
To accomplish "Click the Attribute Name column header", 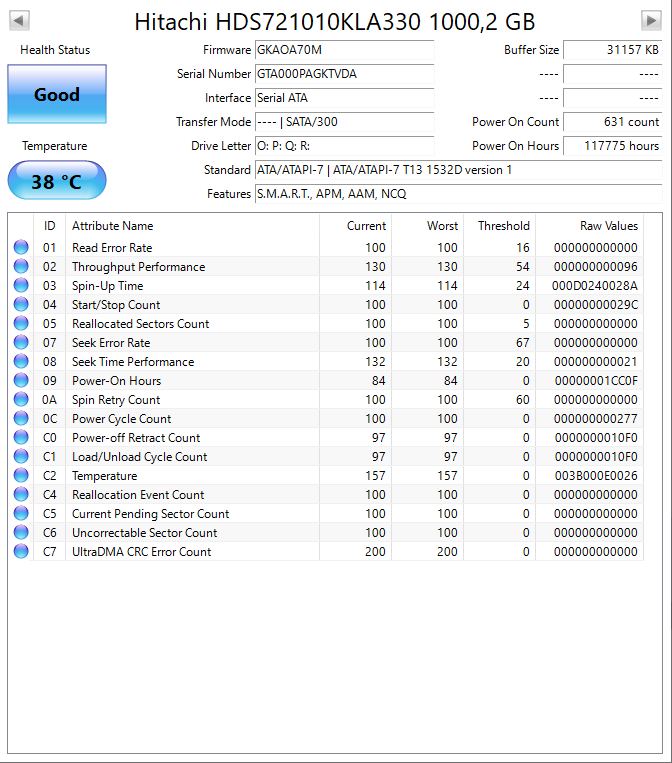I will click(x=192, y=226).
